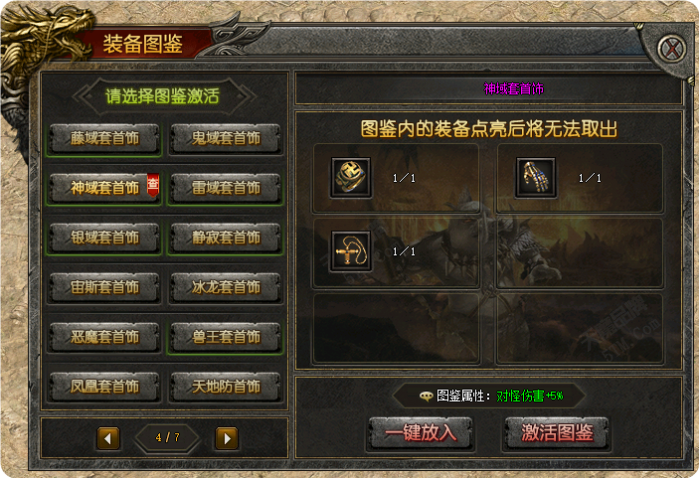699x478 pixels.
Task: Click the empty bottom-left equipment slot
Action: tap(396, 328)
